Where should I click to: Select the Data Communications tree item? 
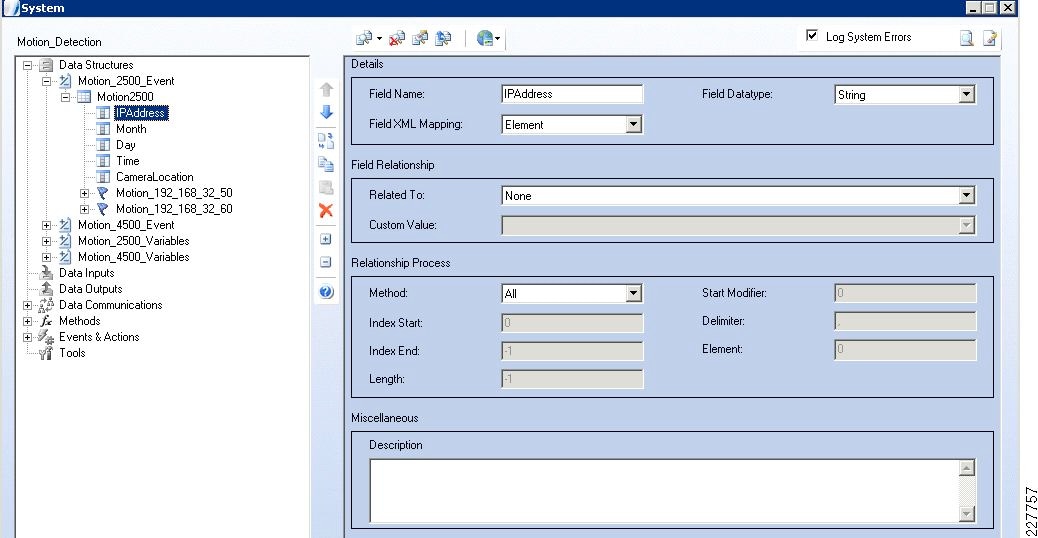(111, 305)
